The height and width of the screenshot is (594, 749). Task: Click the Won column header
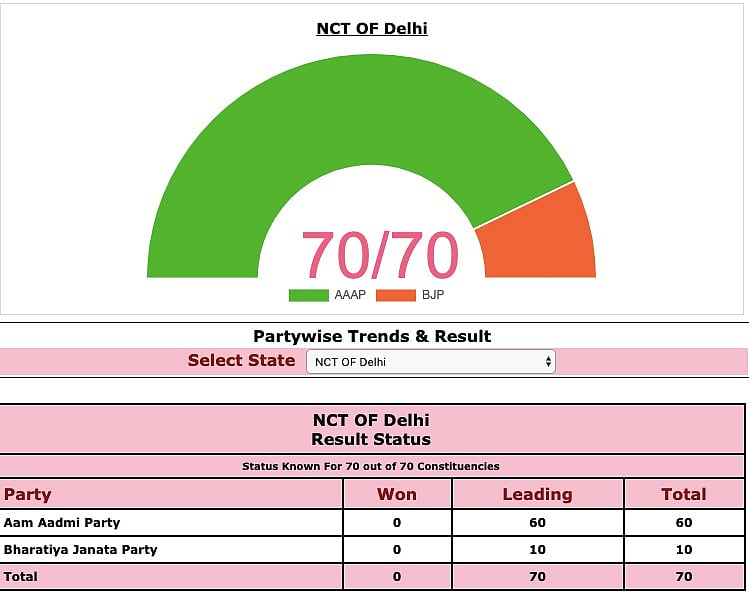click(x=397, y=494)
